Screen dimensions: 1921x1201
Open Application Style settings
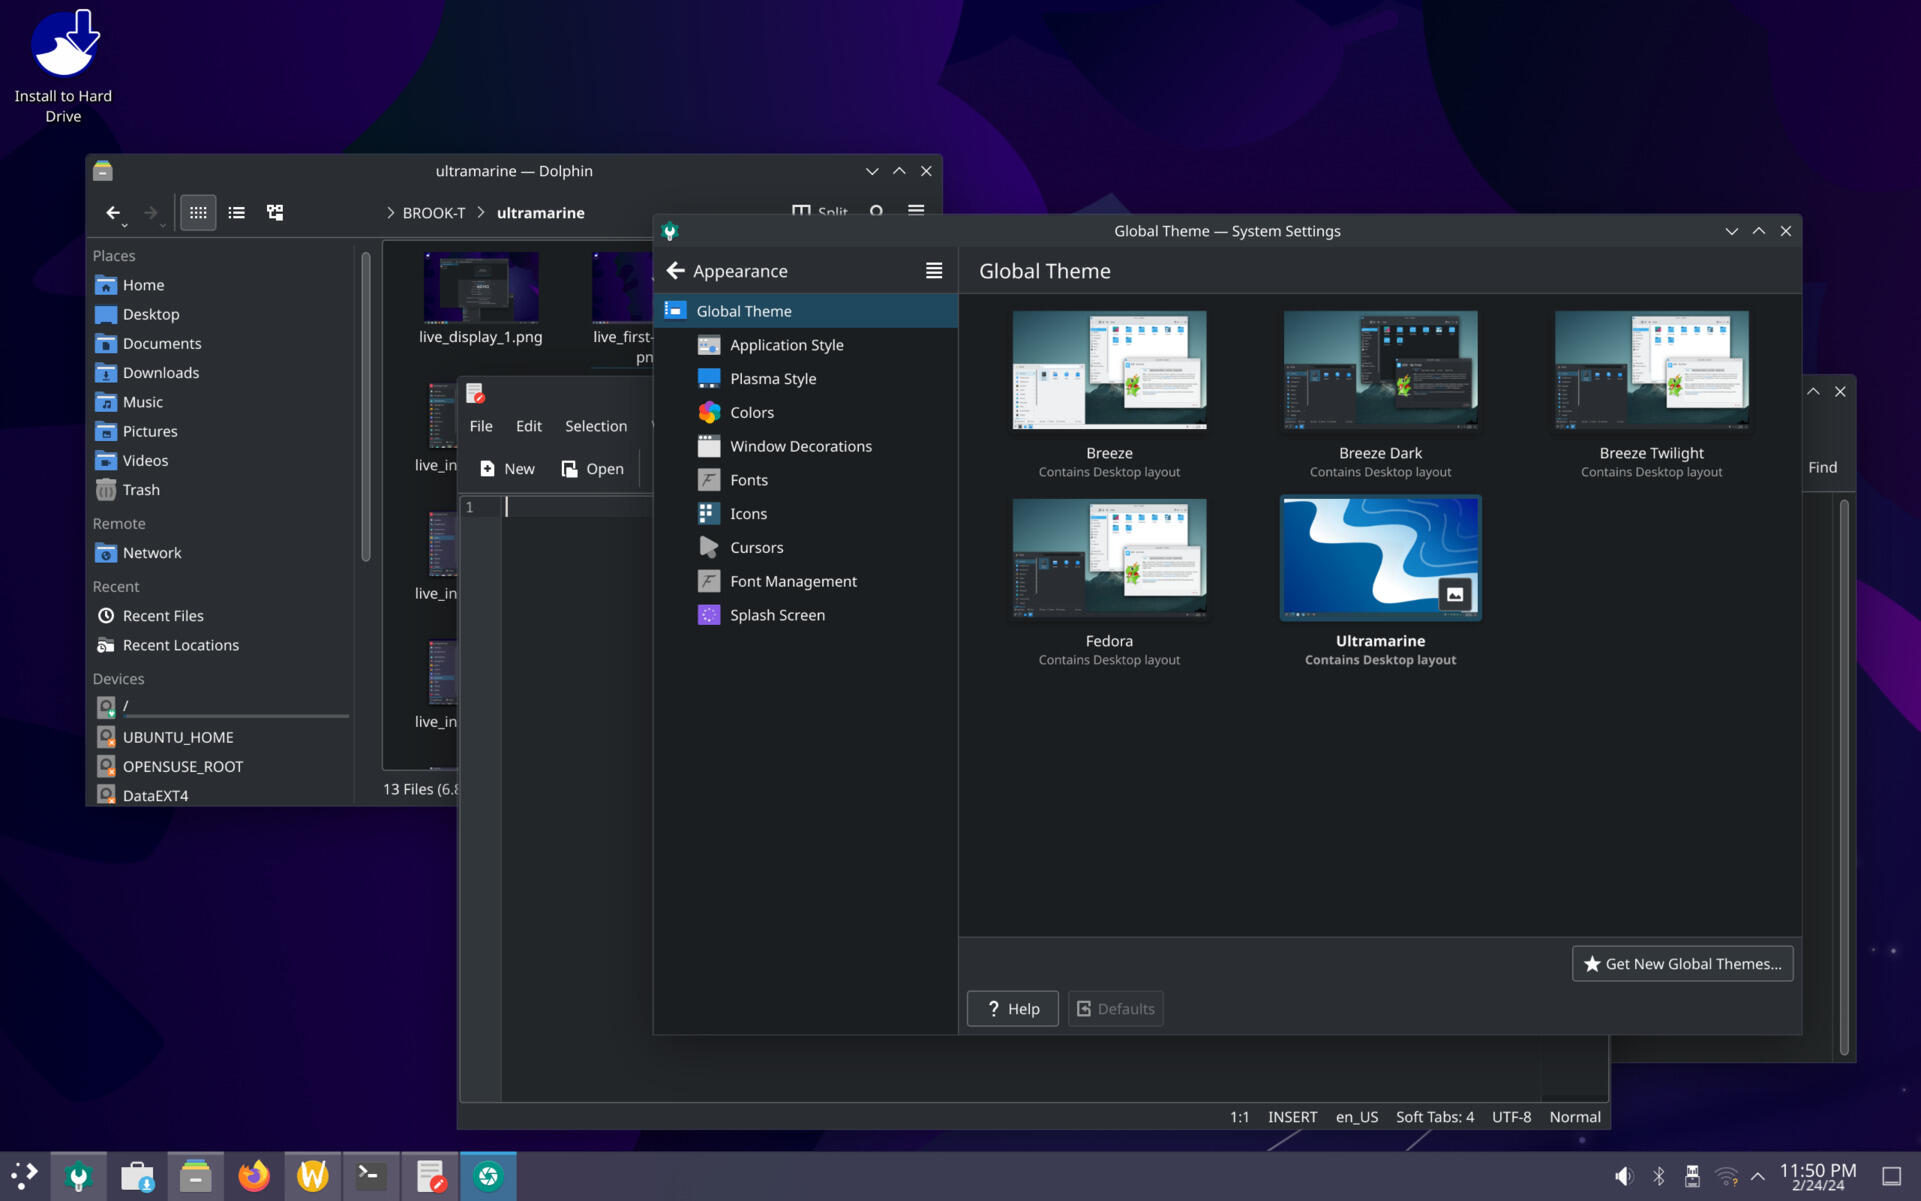pos(805,345)
